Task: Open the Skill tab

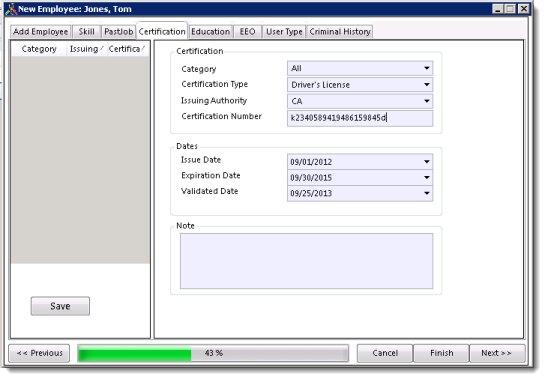Action: coord(86,32)
